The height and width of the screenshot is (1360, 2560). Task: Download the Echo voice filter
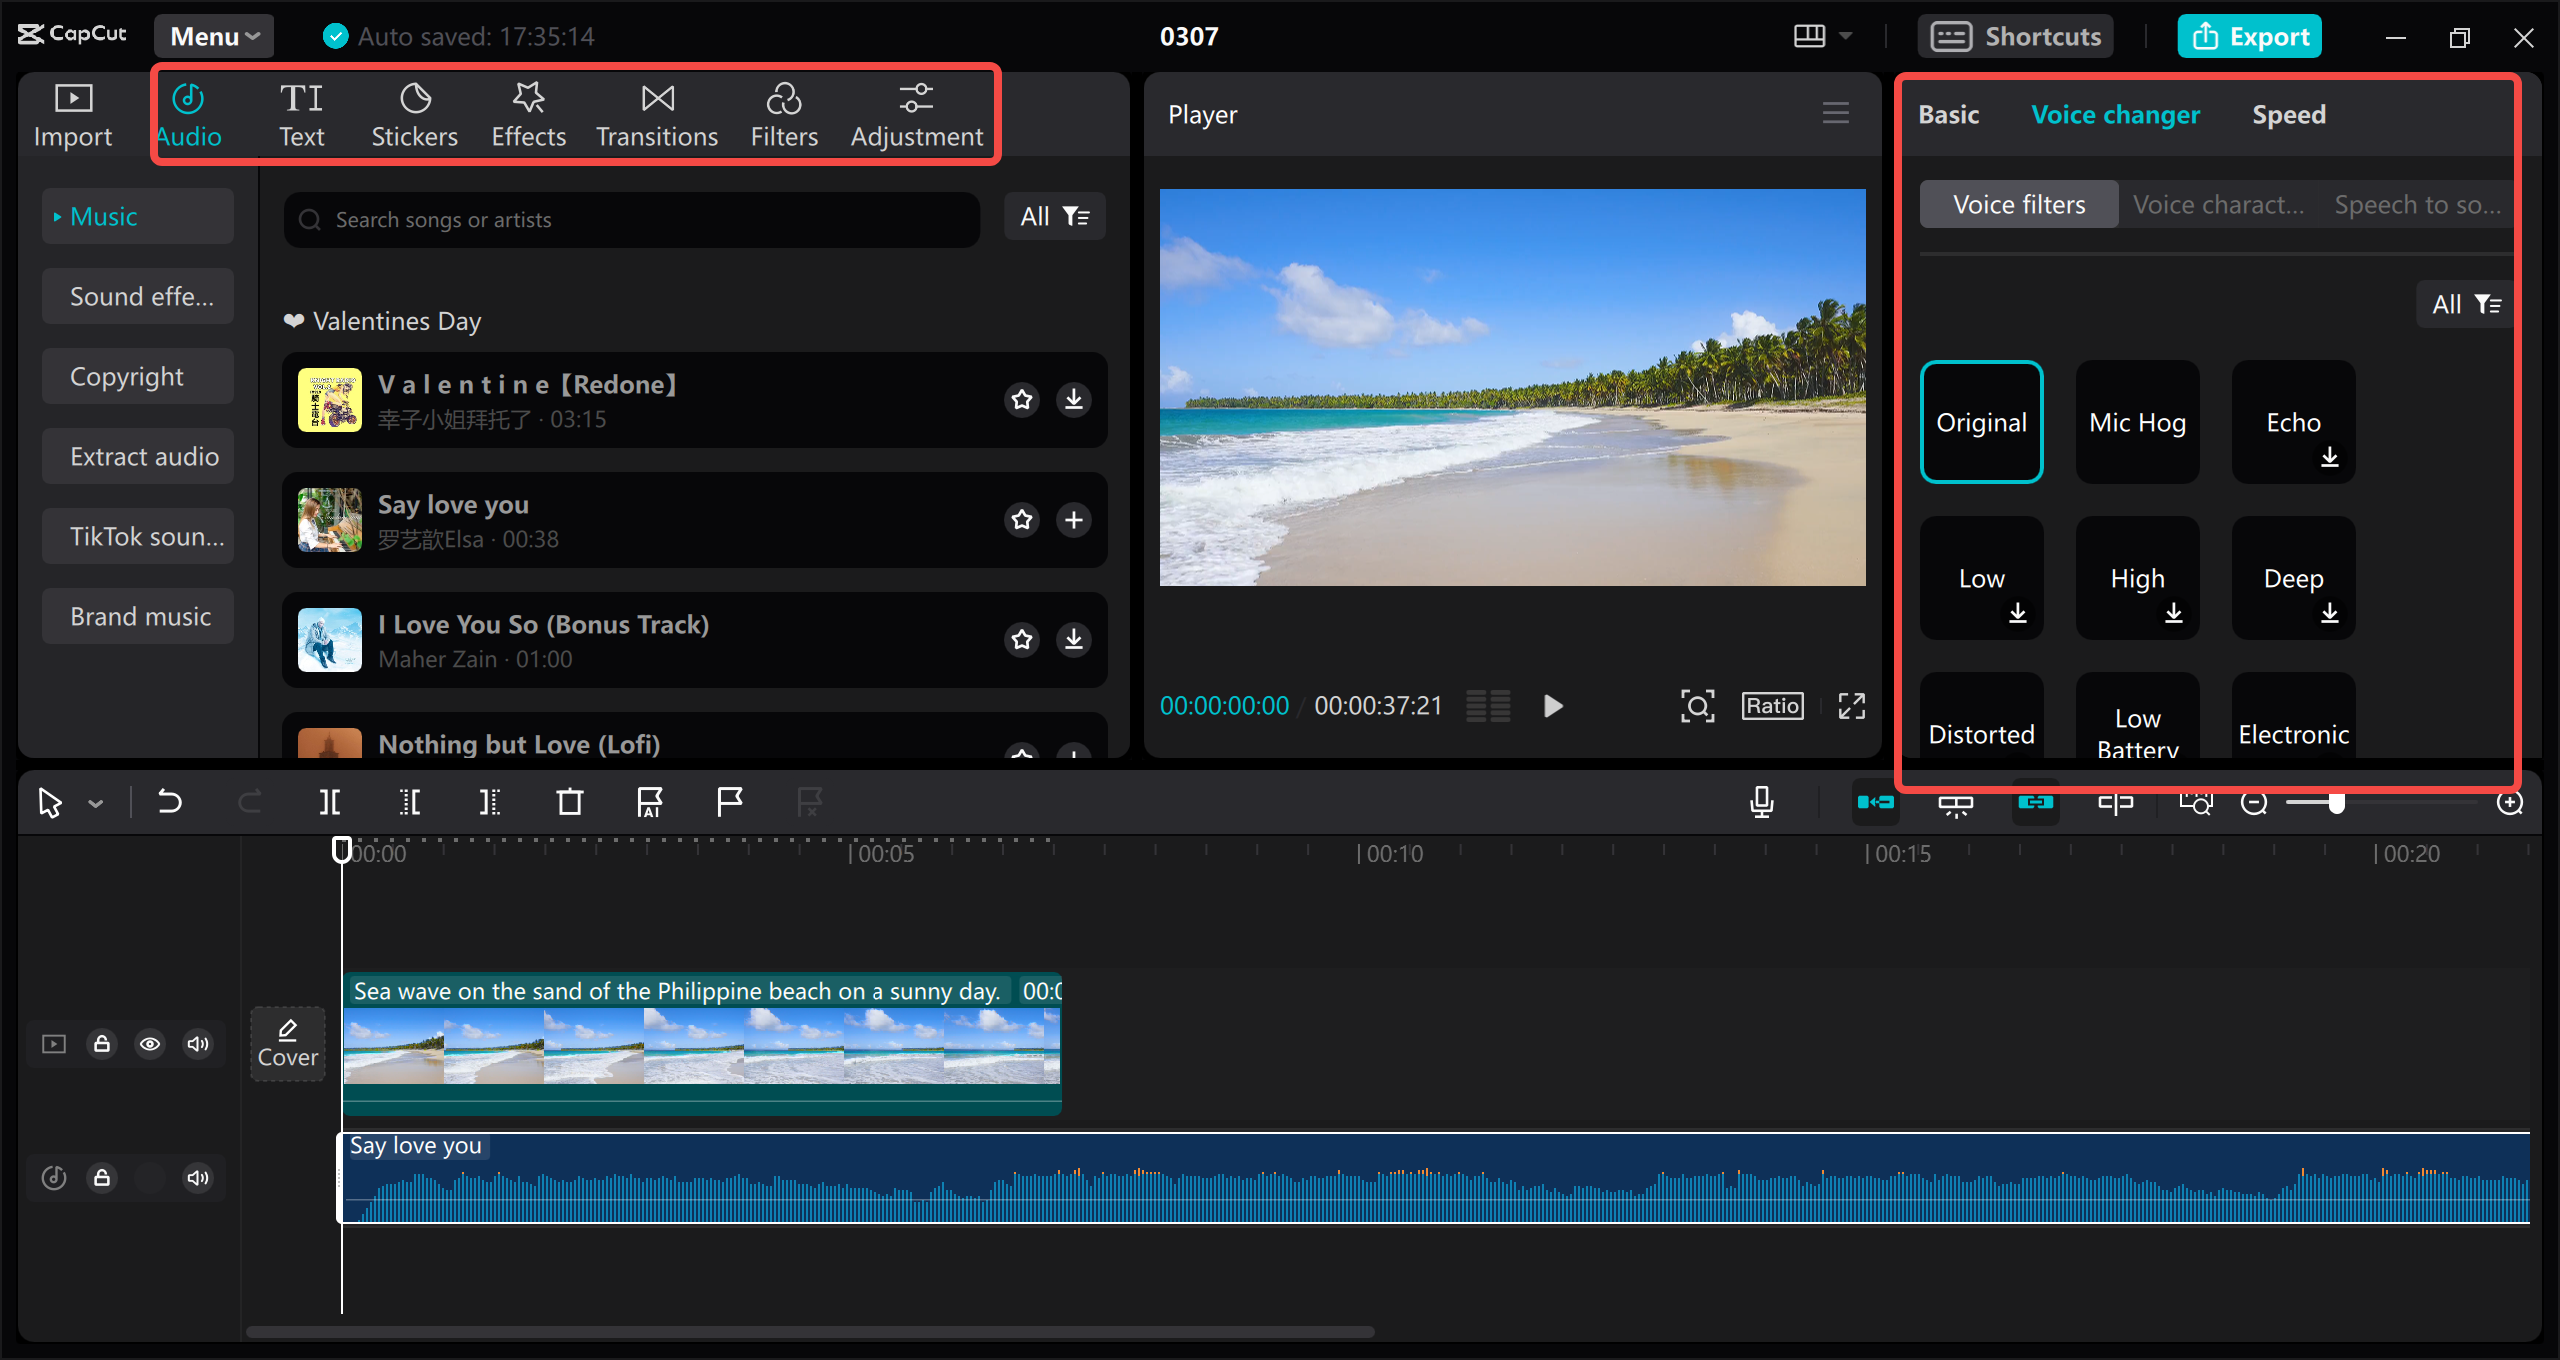coord(2331,458)
